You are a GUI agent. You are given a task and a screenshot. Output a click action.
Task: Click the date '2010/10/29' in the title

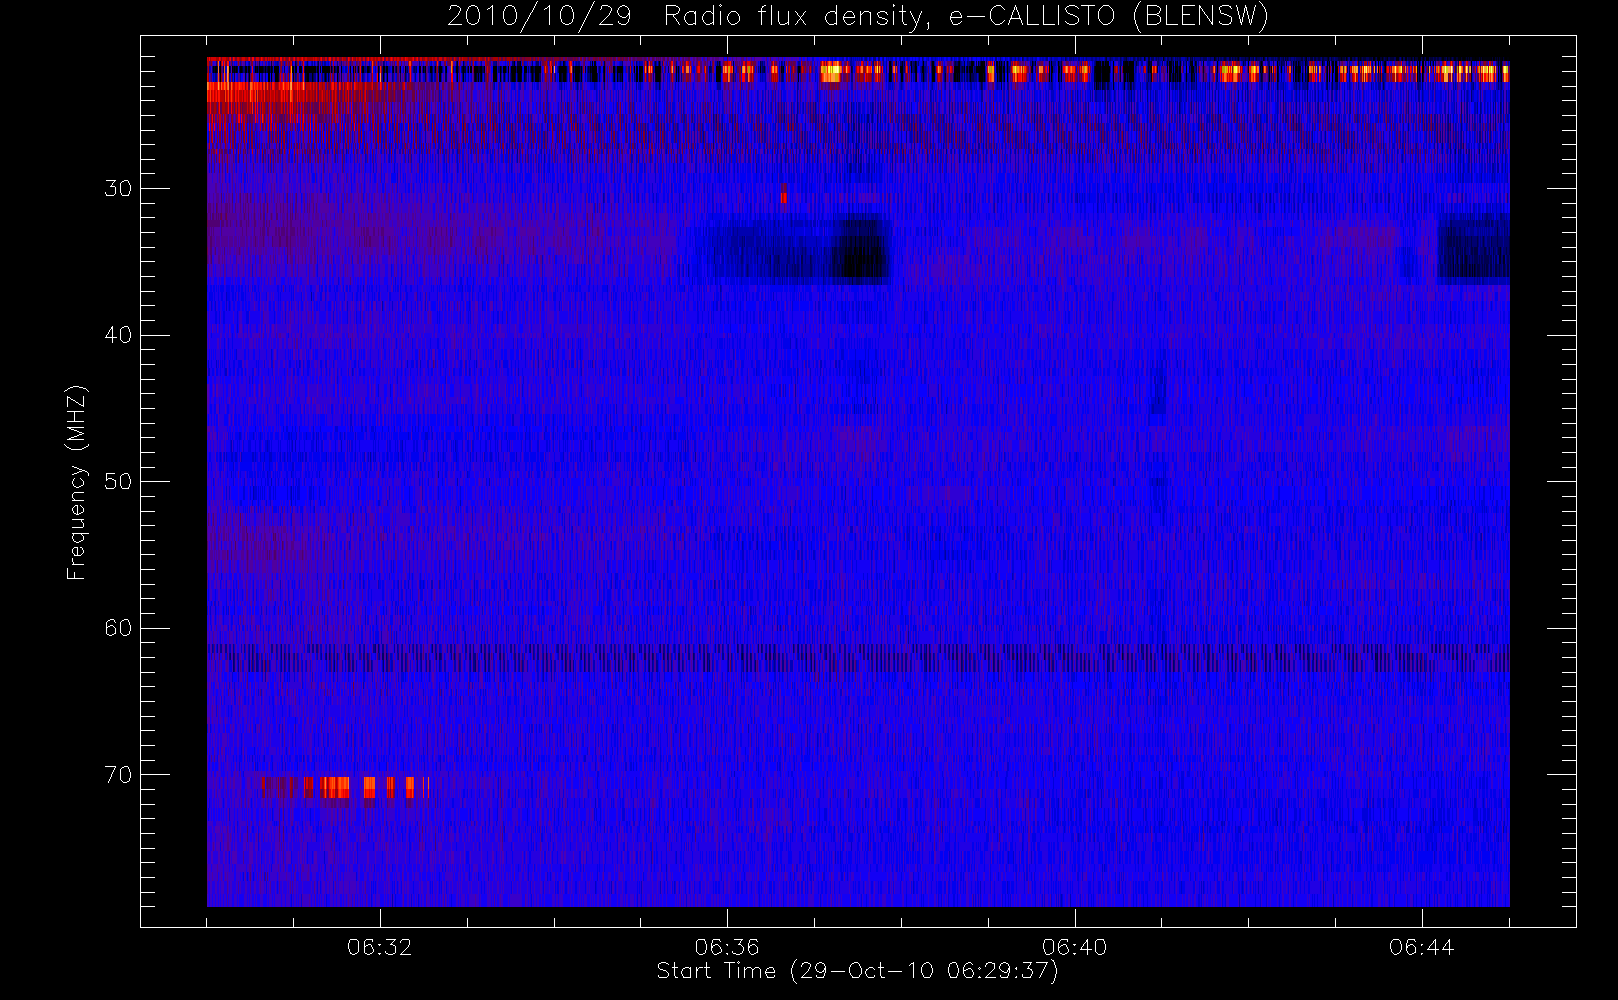point(539,17)
